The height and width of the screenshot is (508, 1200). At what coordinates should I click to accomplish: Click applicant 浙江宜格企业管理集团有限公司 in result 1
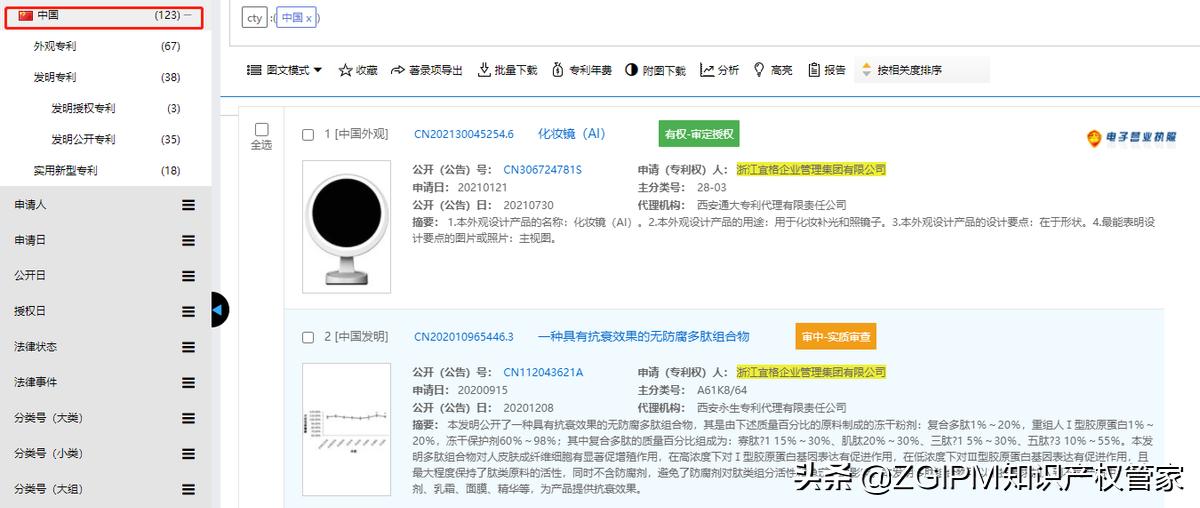(x=811, y=169)
